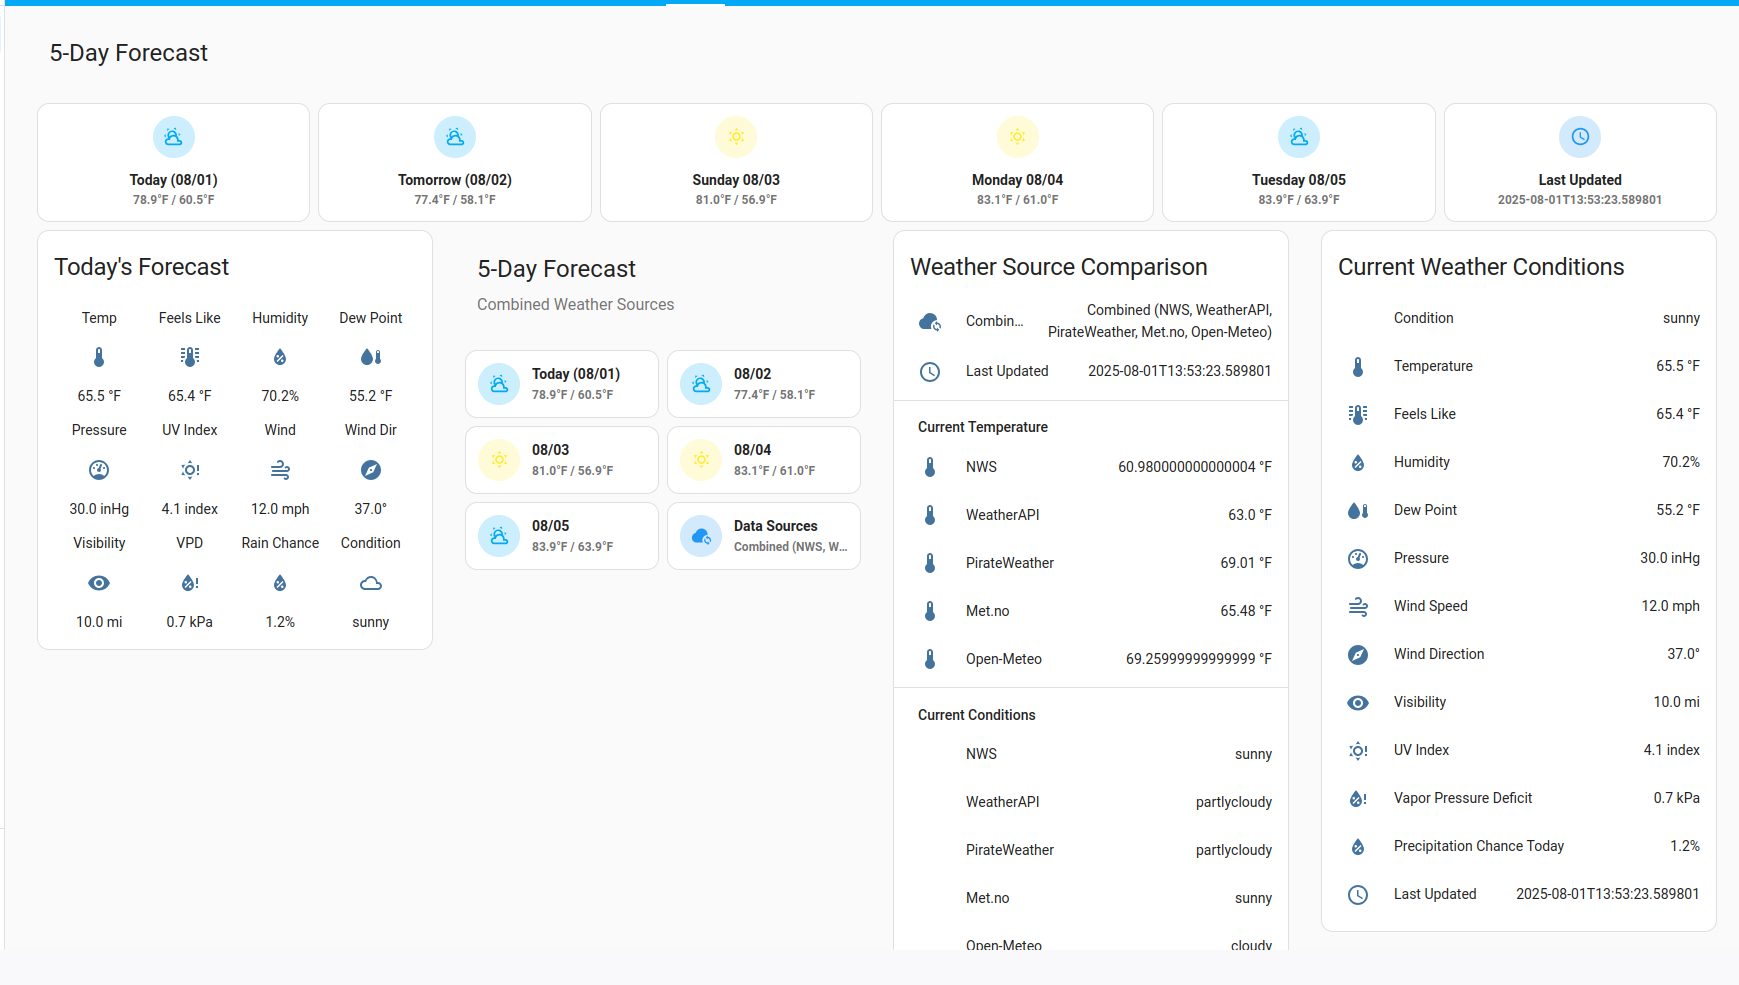Click the PirateWeather partlycloudy condition row
Viewport: 1739px width, 985px height.
tap(1091, 850)
